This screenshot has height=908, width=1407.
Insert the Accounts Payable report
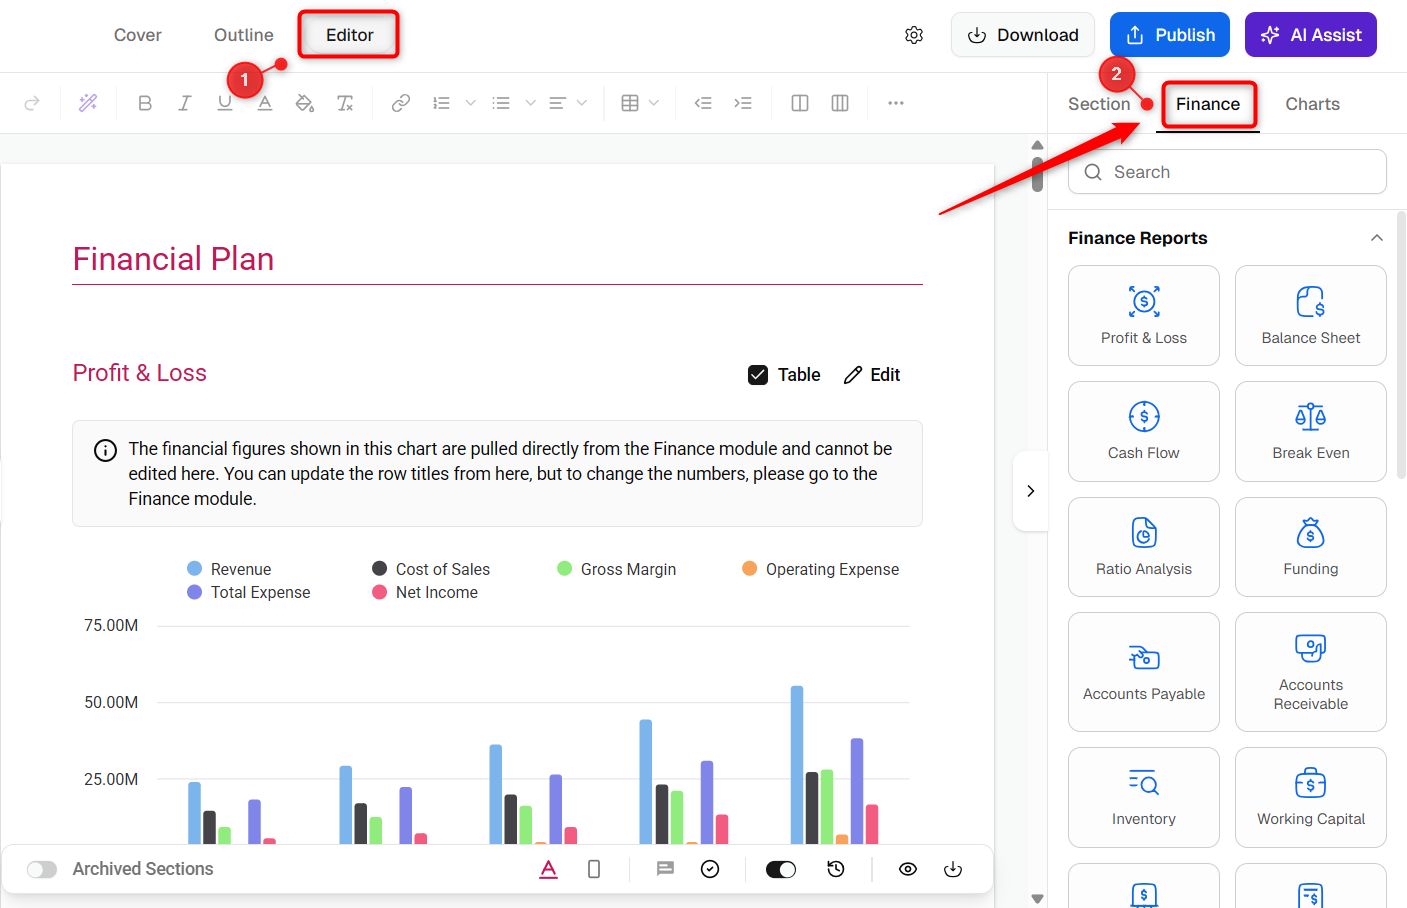(x=1144, y=672)
